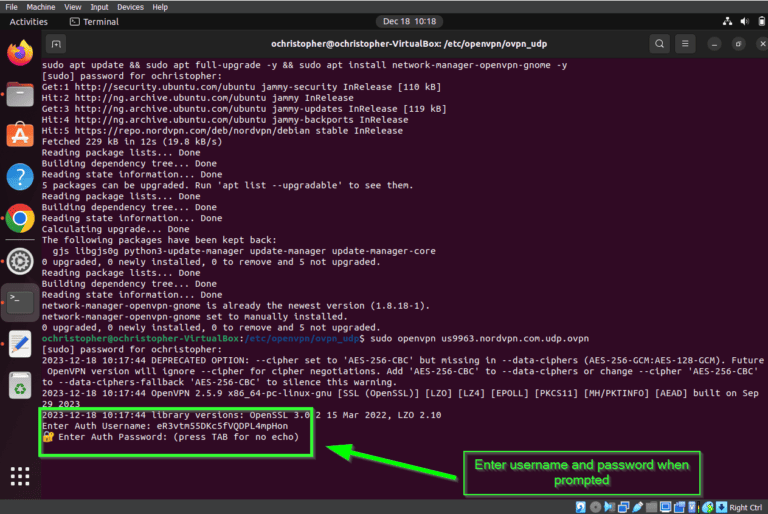Click the 'Calculating upgrade... Done' line

coord(116,229)
